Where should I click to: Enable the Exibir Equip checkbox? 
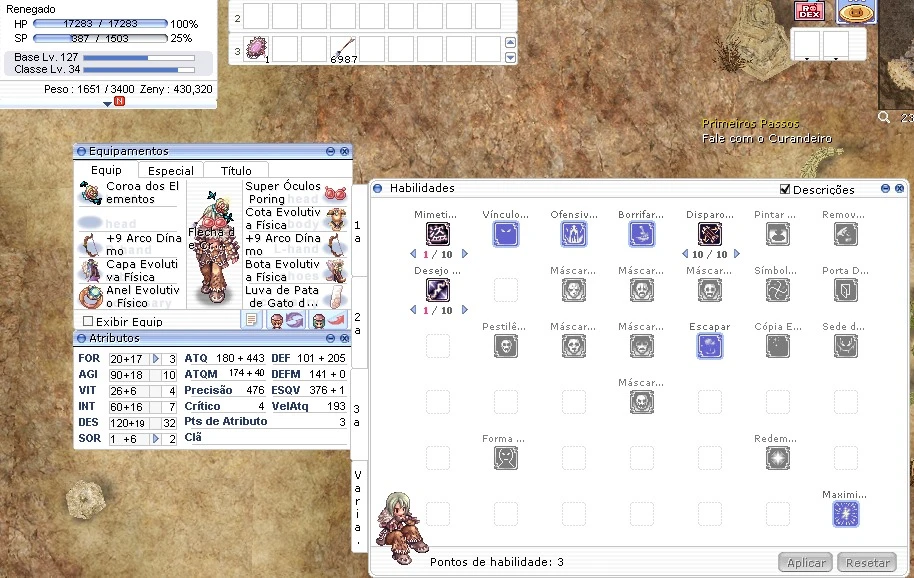tap(90, 319)
